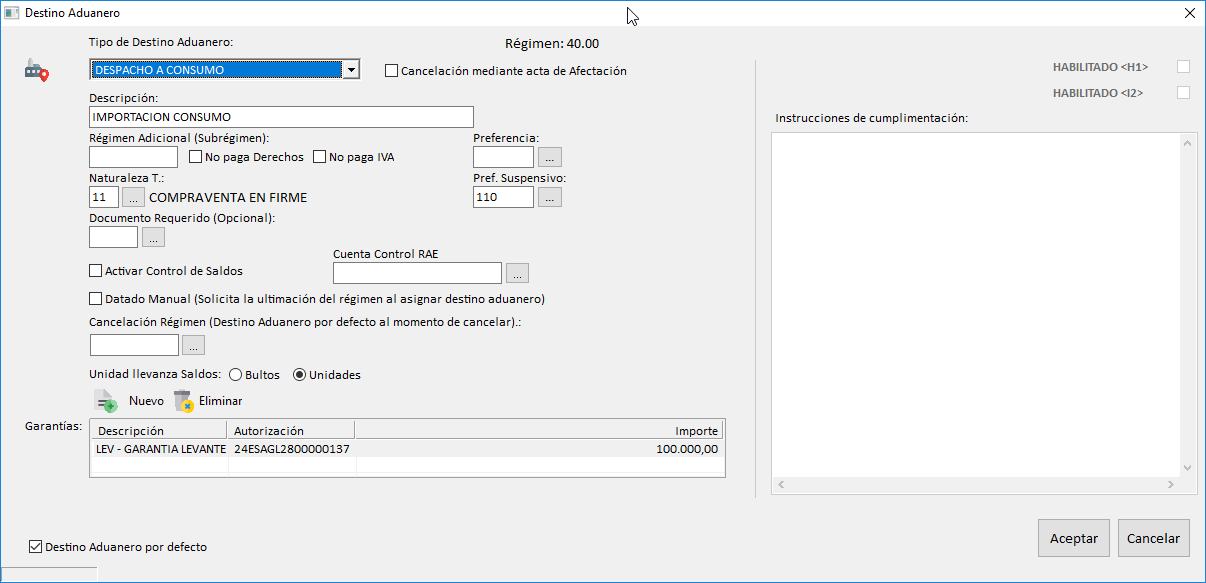Image resolution: width=1206 pixels, height=583 pixels.
Task: Open Cancelación Régimen lookup ellipsis button
Action: (193, 345)
